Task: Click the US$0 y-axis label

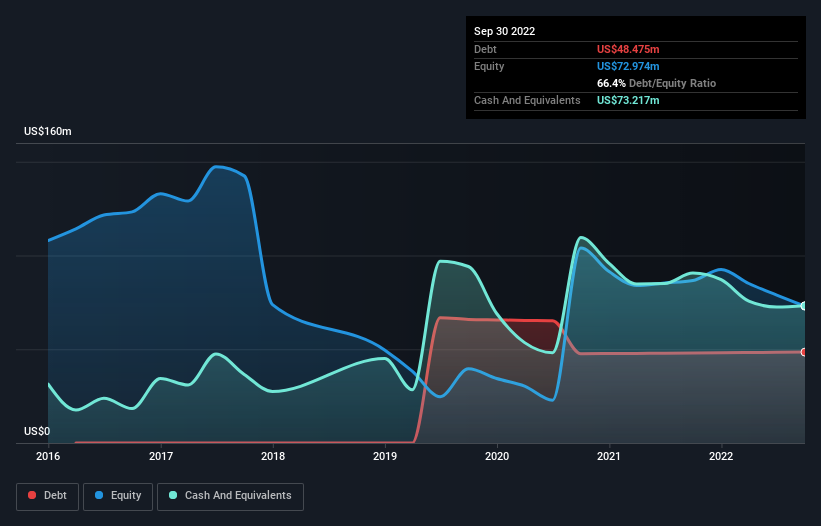Action: tap(37, 431)
